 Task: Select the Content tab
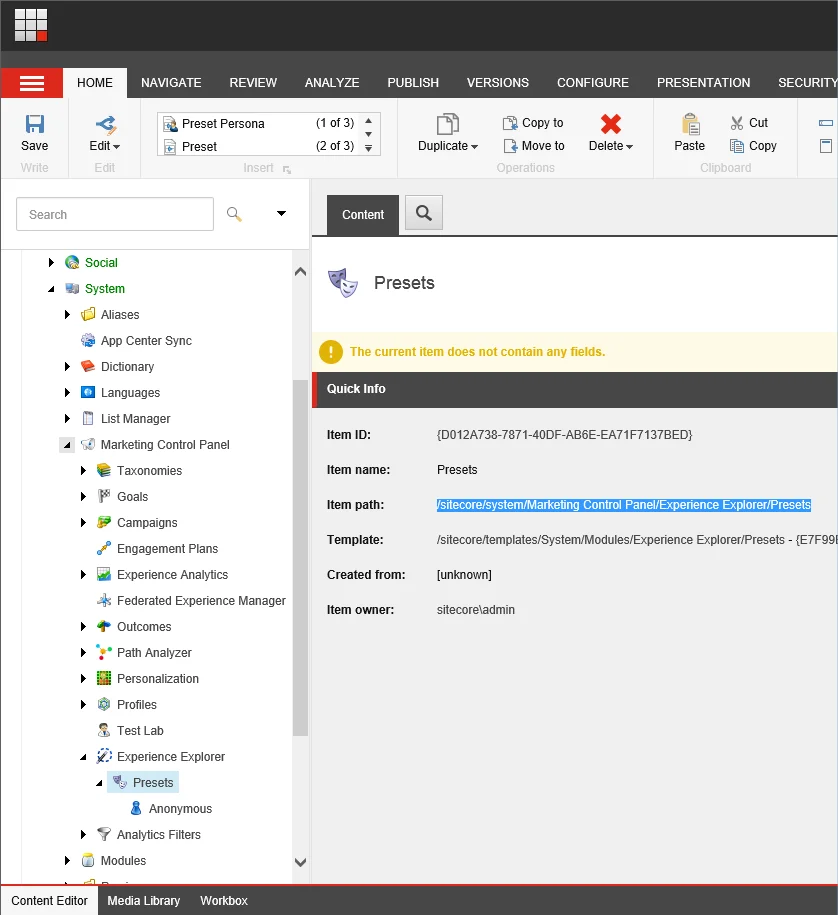coord(362,215)
